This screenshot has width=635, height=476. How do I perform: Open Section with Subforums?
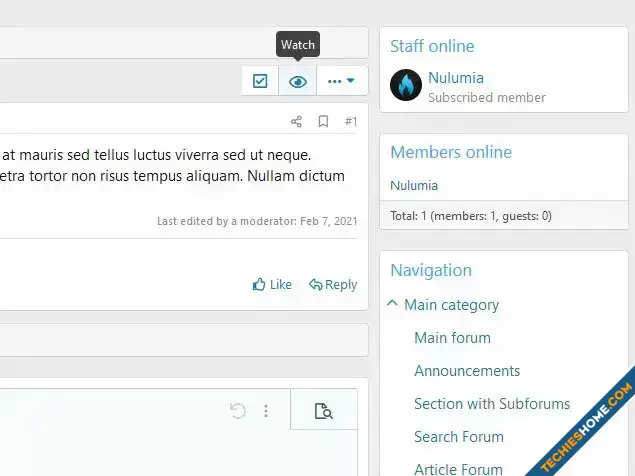[x=492, y=404]
